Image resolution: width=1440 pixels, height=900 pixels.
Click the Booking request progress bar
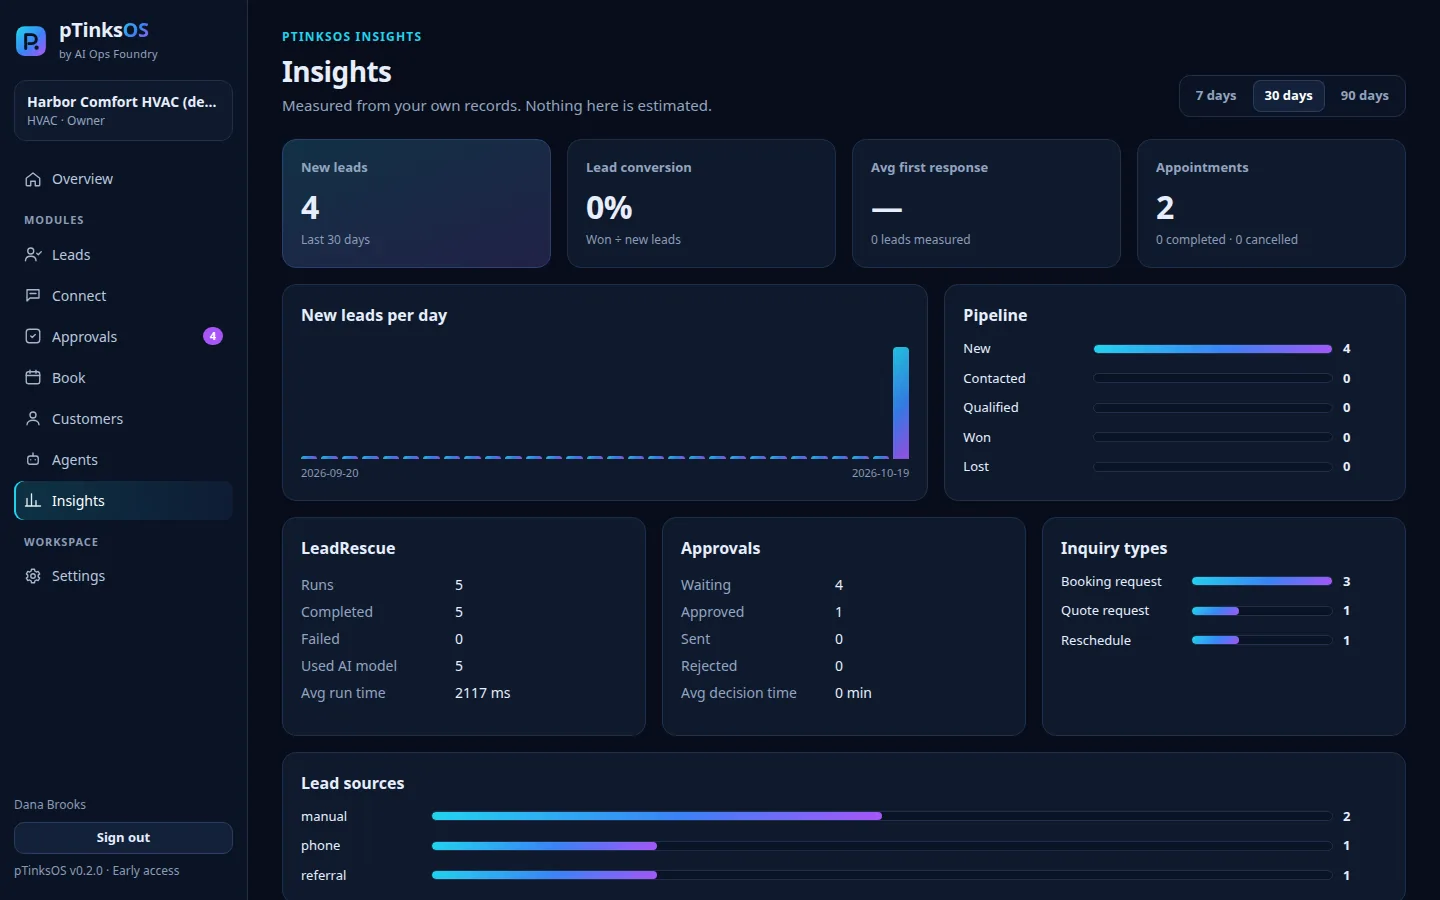[x=1262, y=581]
